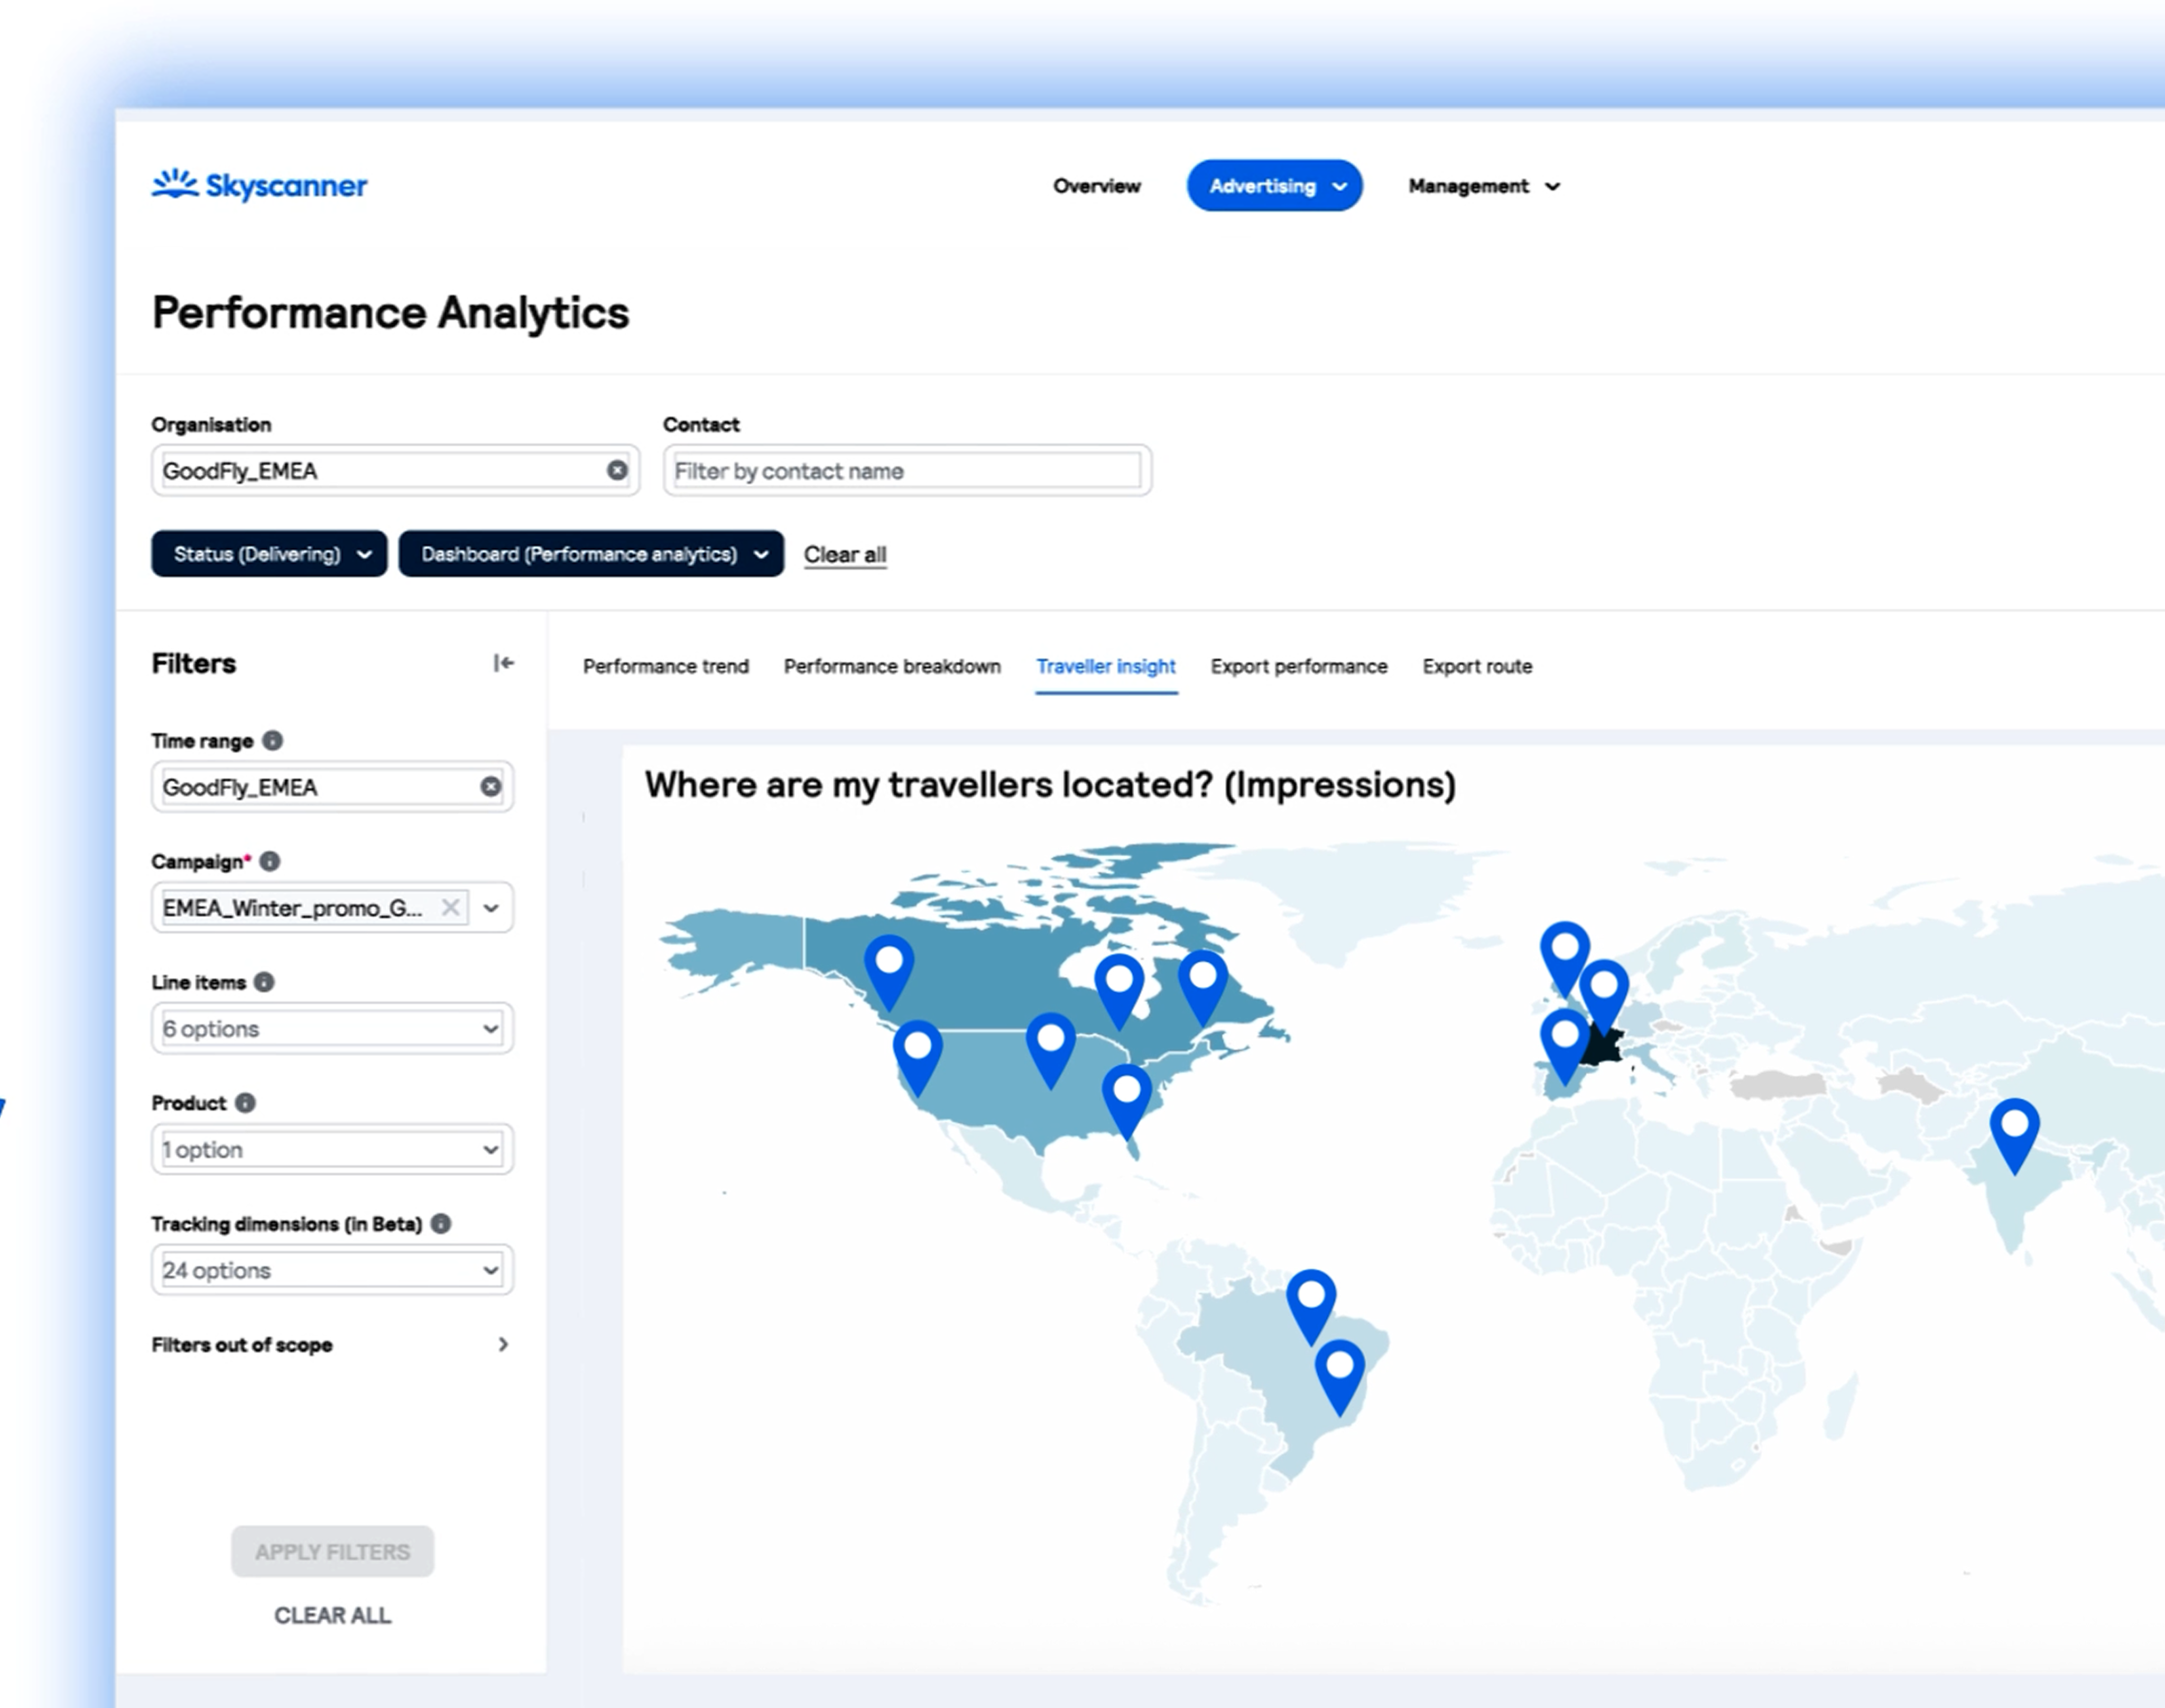Click the Contact name filter field
Viewport: 2165px width, 1708px height.
pos(906,470)
